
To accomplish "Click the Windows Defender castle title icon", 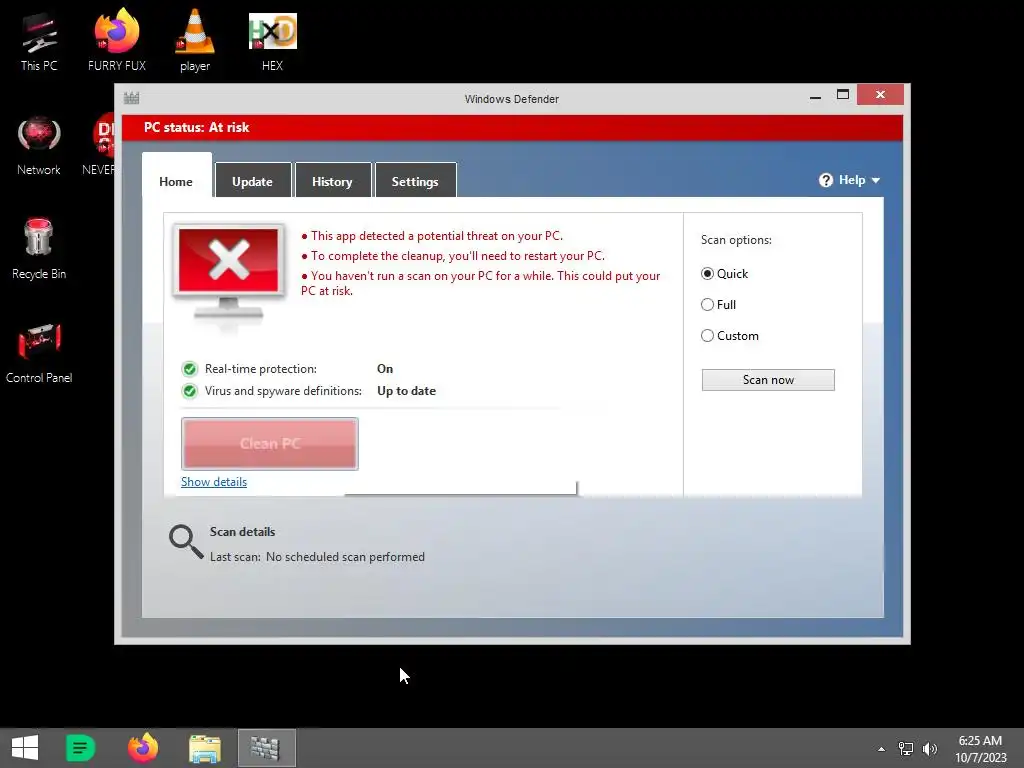I will click(x=131, y=98).
